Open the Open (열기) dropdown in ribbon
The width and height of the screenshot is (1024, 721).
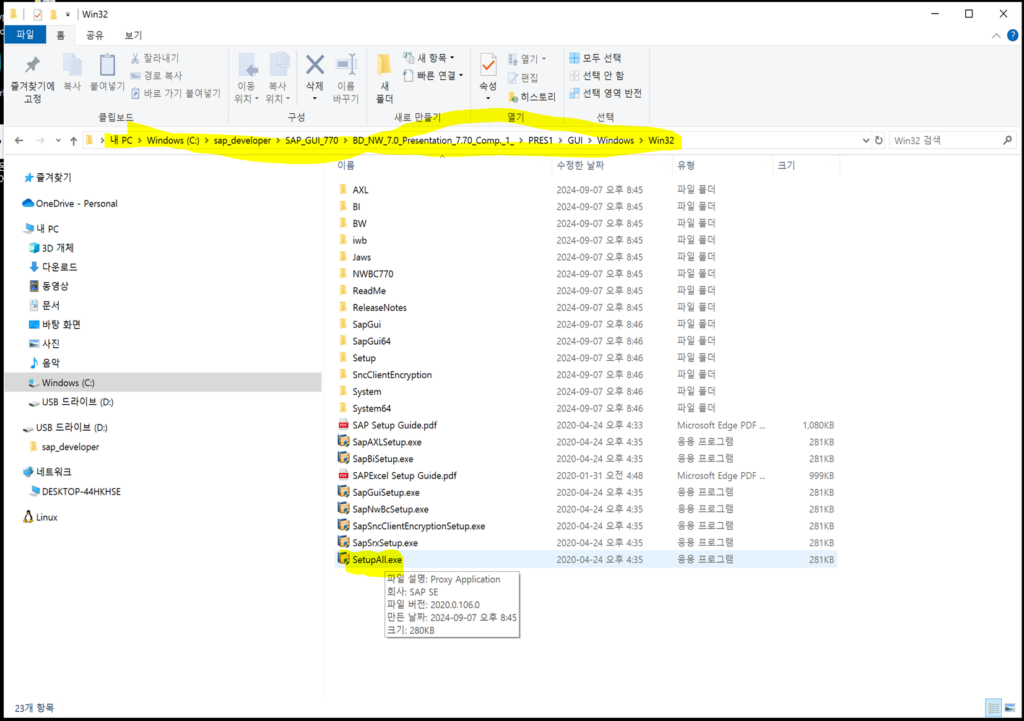tap(527, 59)
